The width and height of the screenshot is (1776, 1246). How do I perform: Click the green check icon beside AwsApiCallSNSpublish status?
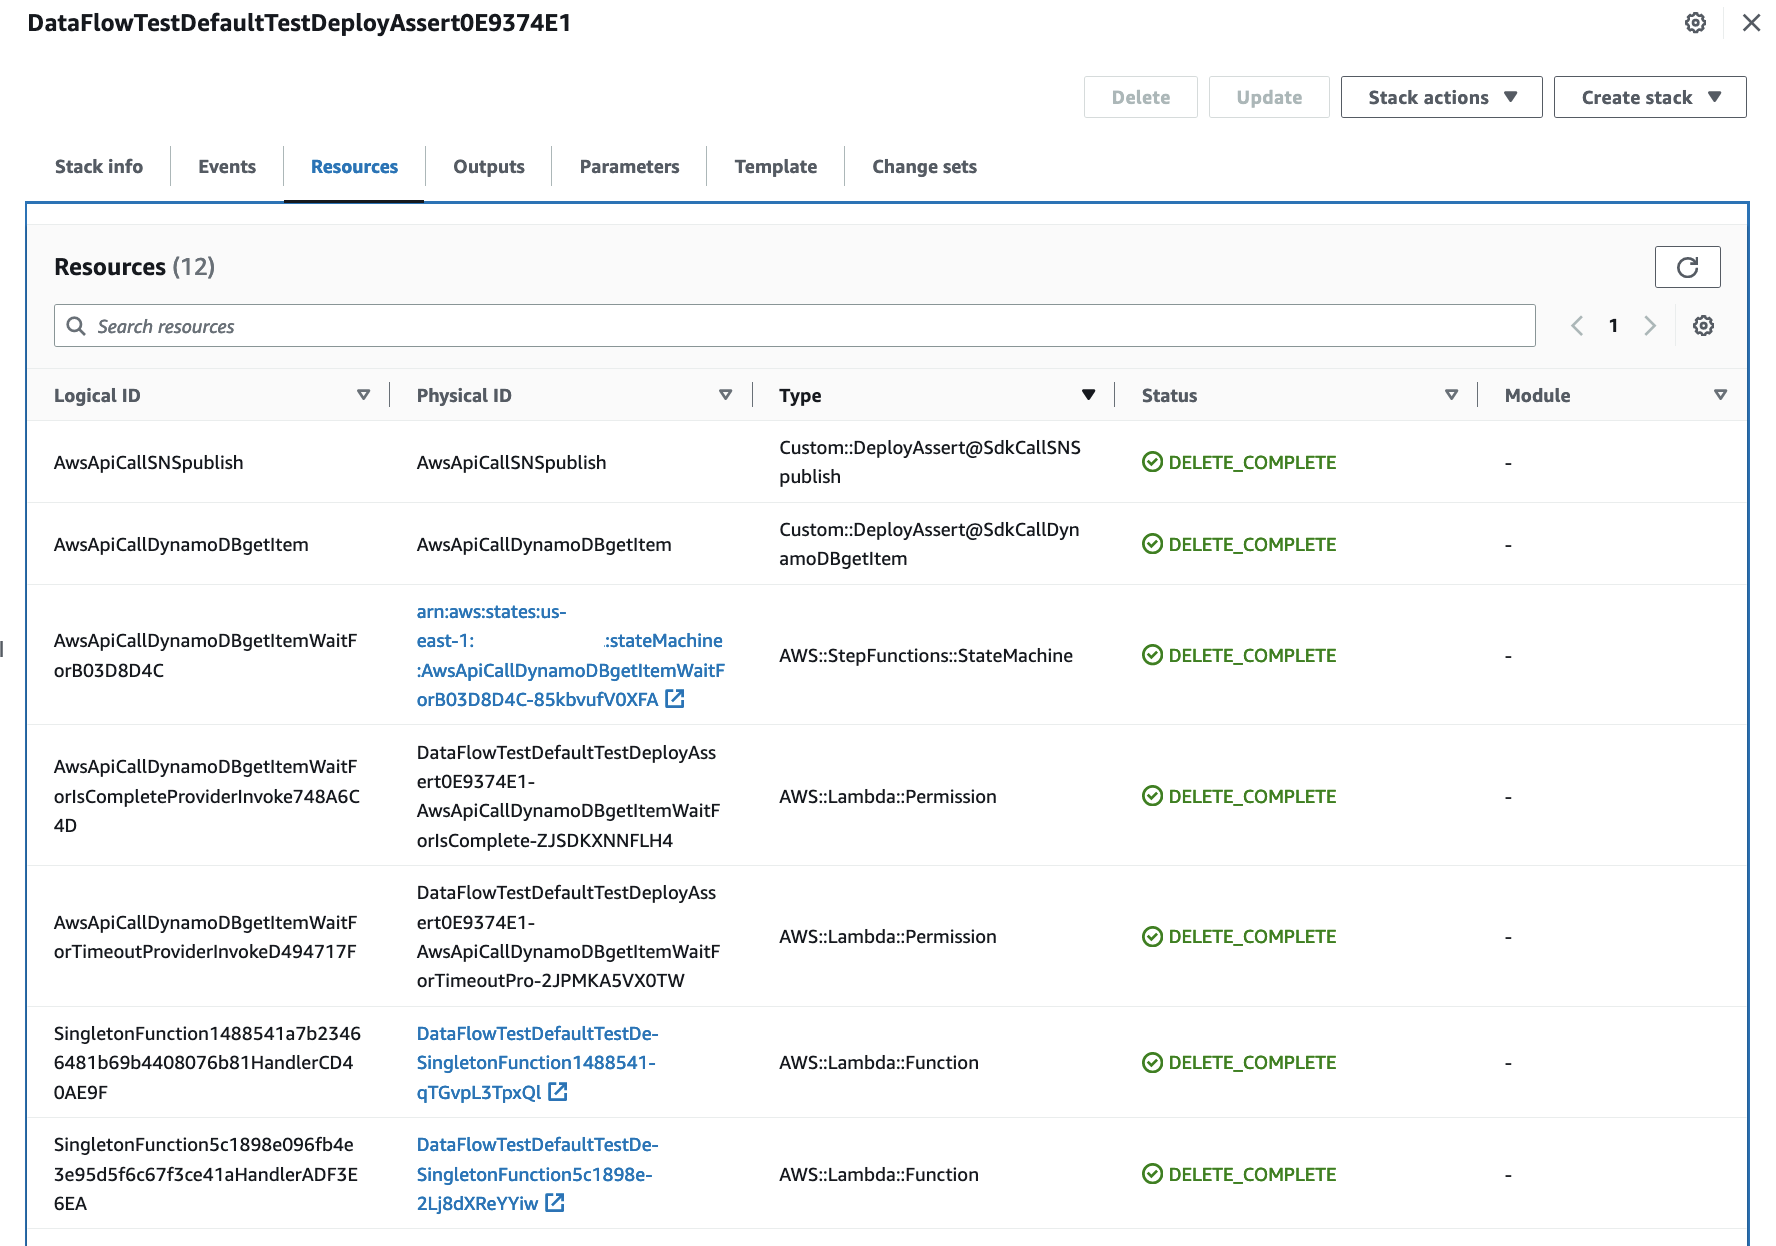coord(1152,462)
